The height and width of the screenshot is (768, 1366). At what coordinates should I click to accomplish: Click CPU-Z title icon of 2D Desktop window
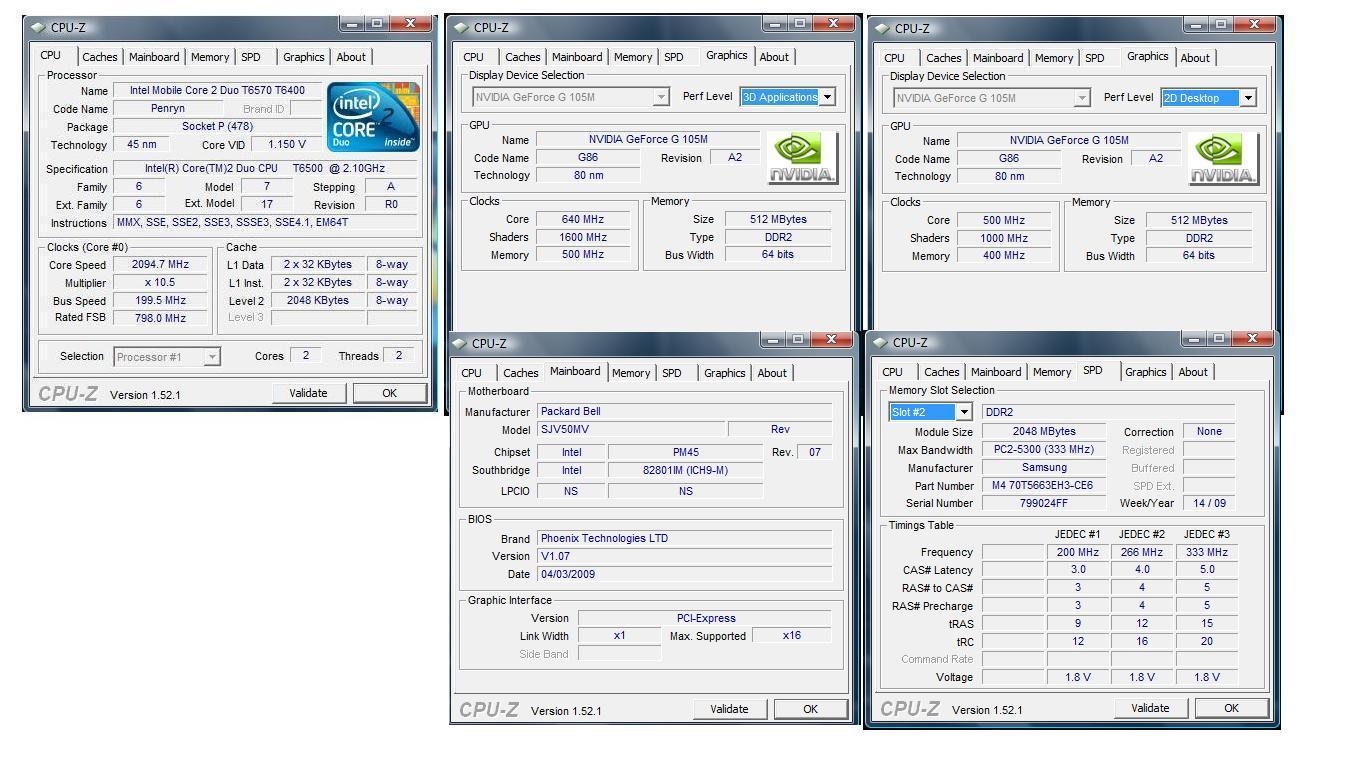coord(881,28)
